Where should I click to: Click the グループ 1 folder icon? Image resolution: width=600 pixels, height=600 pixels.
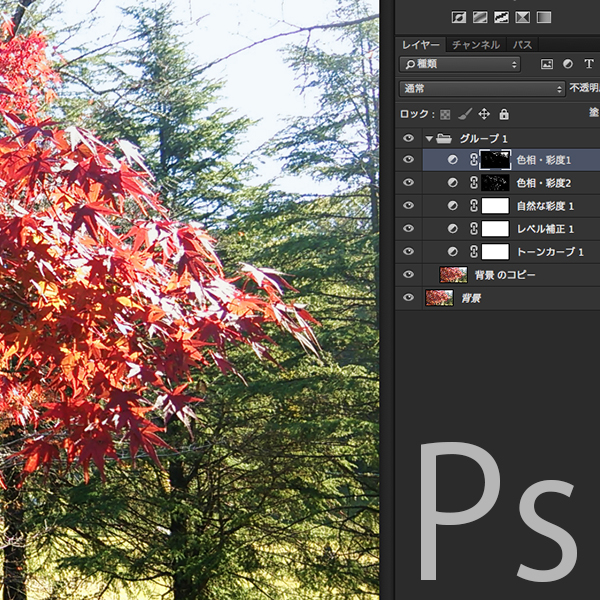[x=444, y=138]
